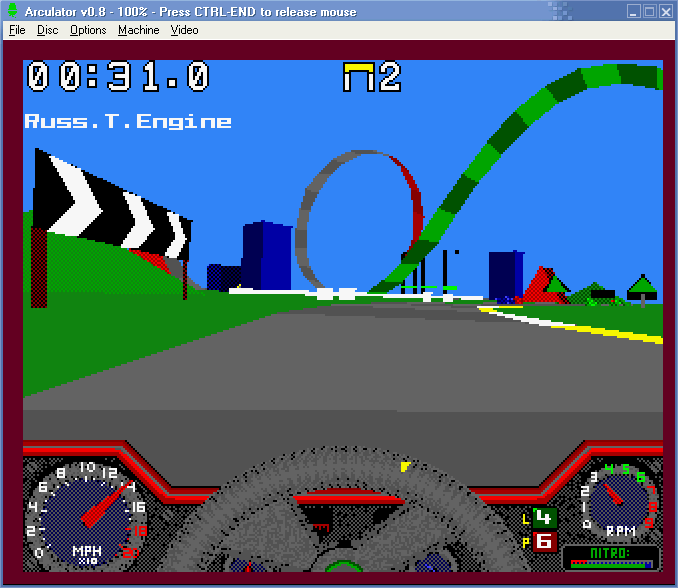Close the Arculator emulator window
The image size is (678, 588).
tap(665, 11)
